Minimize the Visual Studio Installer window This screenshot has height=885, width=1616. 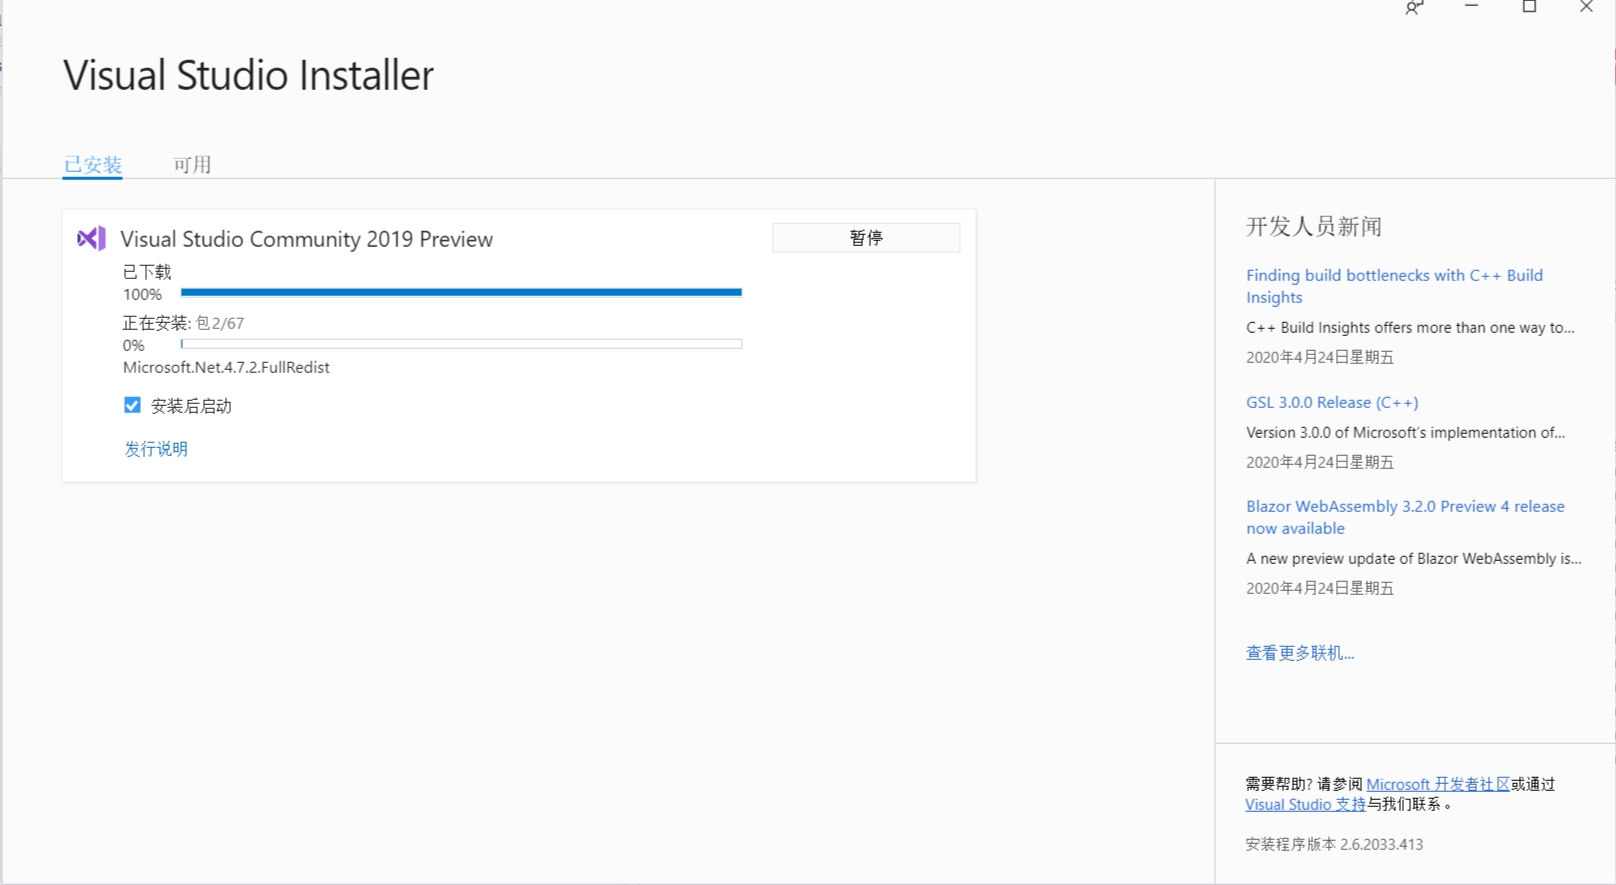point(1471,7)
